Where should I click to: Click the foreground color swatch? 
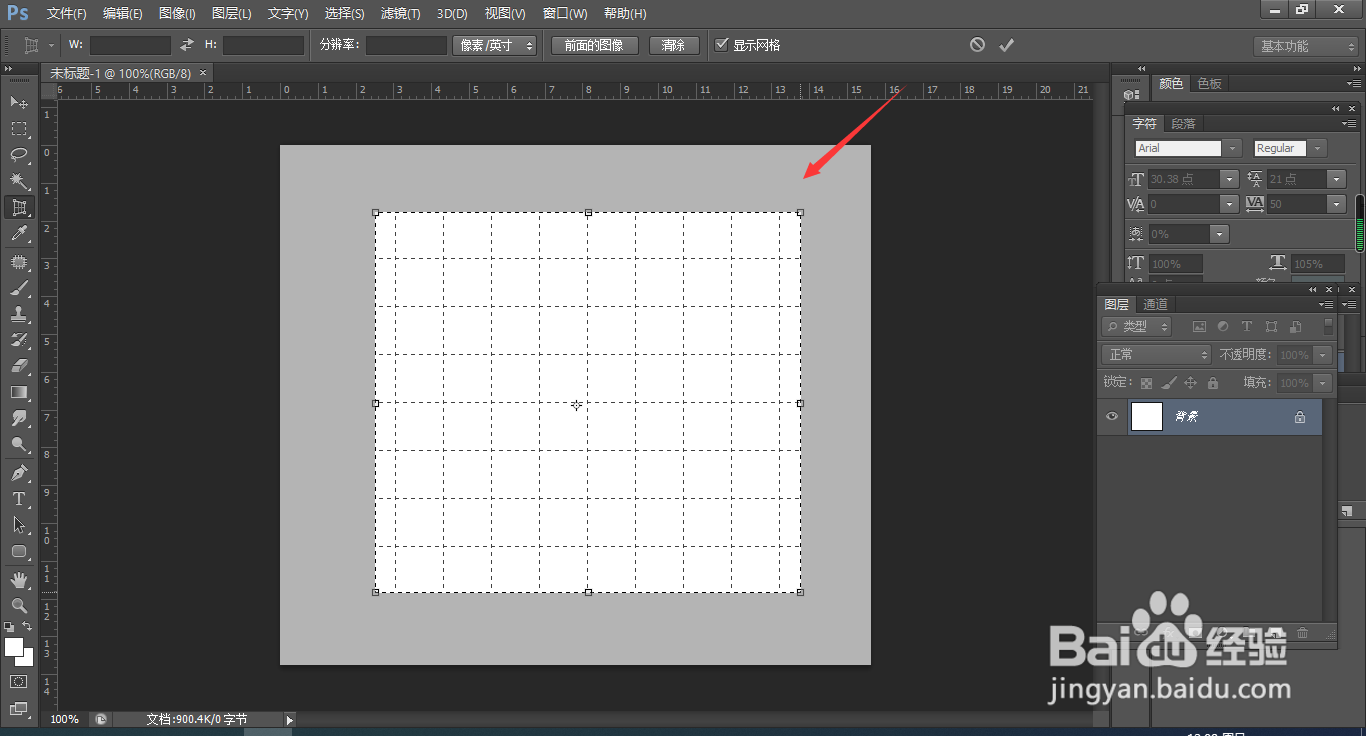click(x=14, y=646)
